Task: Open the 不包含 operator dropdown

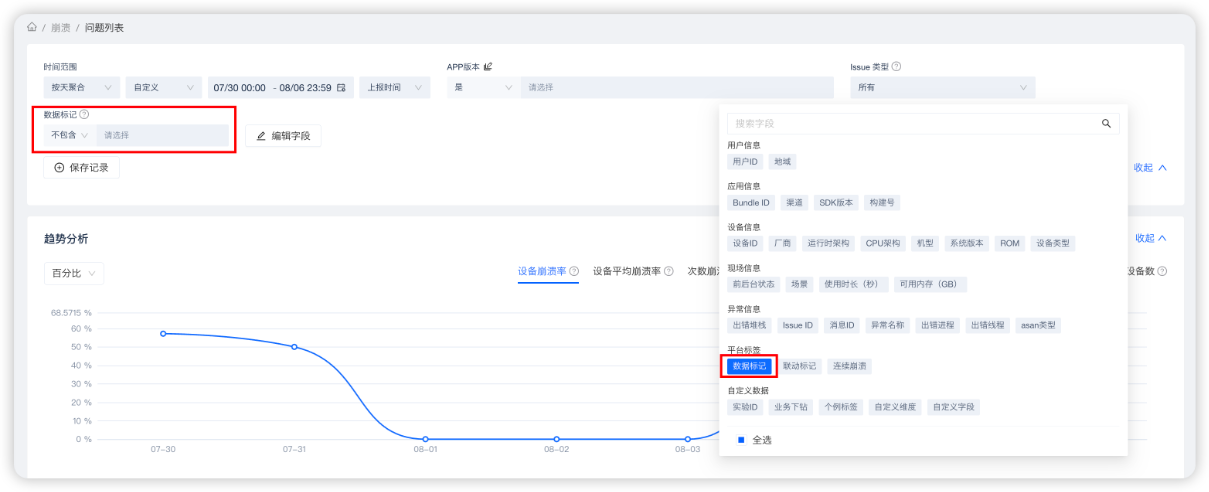Action: click(x=70, y=135)
